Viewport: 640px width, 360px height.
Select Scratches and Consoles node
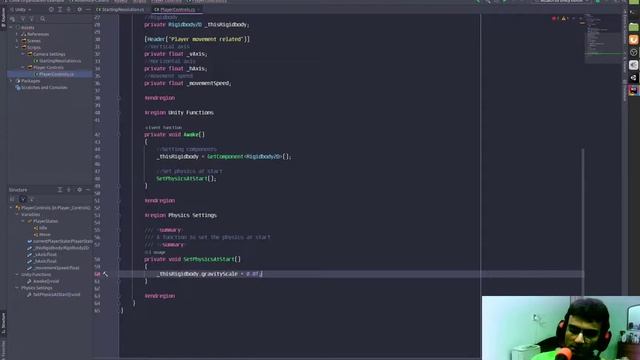tap(42, 87)
